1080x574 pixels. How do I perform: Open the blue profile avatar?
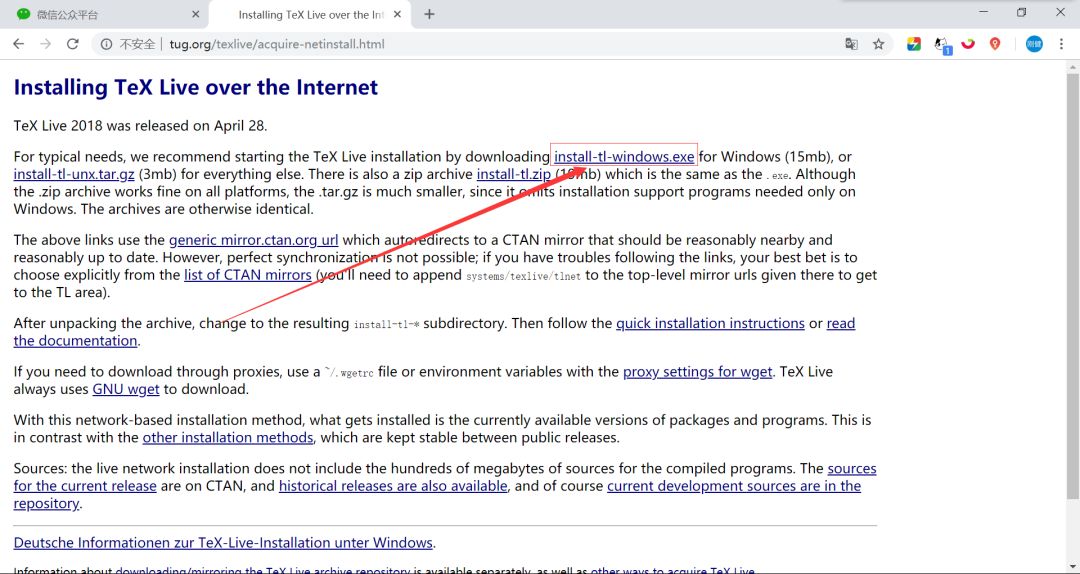click(x=1034, y=44)
